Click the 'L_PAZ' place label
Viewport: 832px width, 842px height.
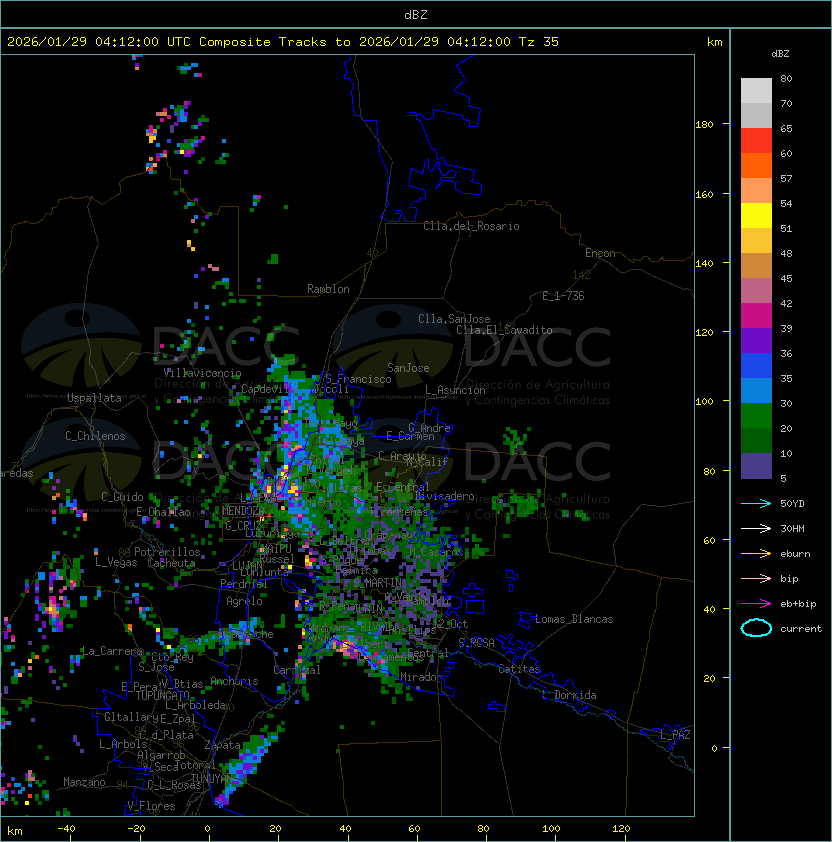tap(675, 735)
